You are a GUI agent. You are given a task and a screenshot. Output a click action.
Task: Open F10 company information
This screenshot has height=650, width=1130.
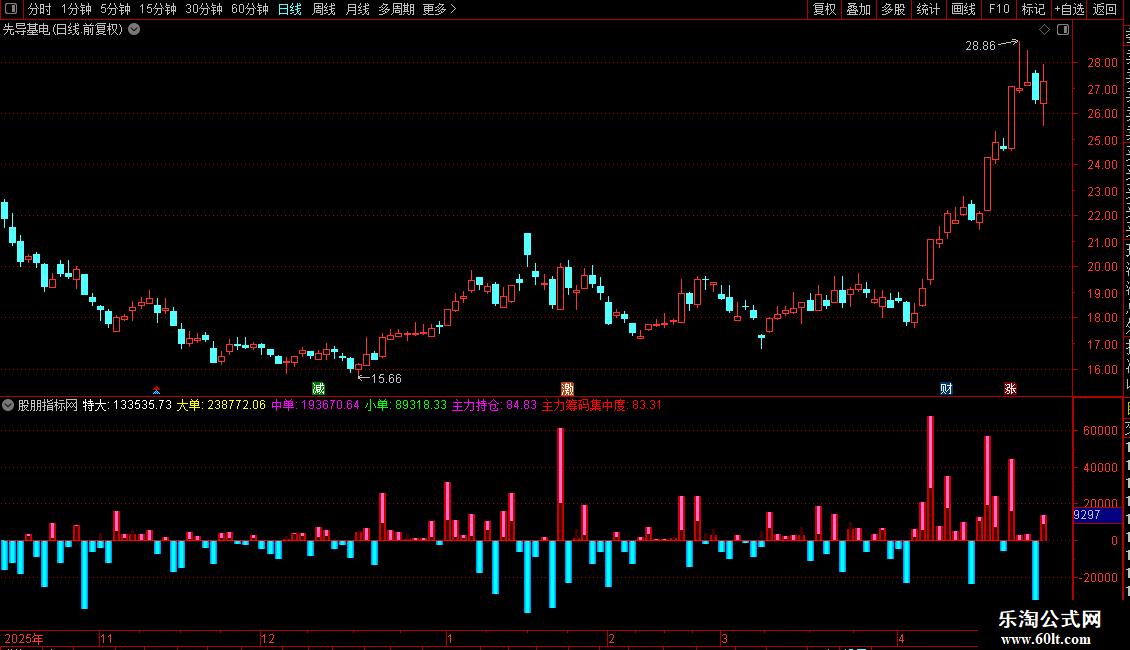coord(999,9)
